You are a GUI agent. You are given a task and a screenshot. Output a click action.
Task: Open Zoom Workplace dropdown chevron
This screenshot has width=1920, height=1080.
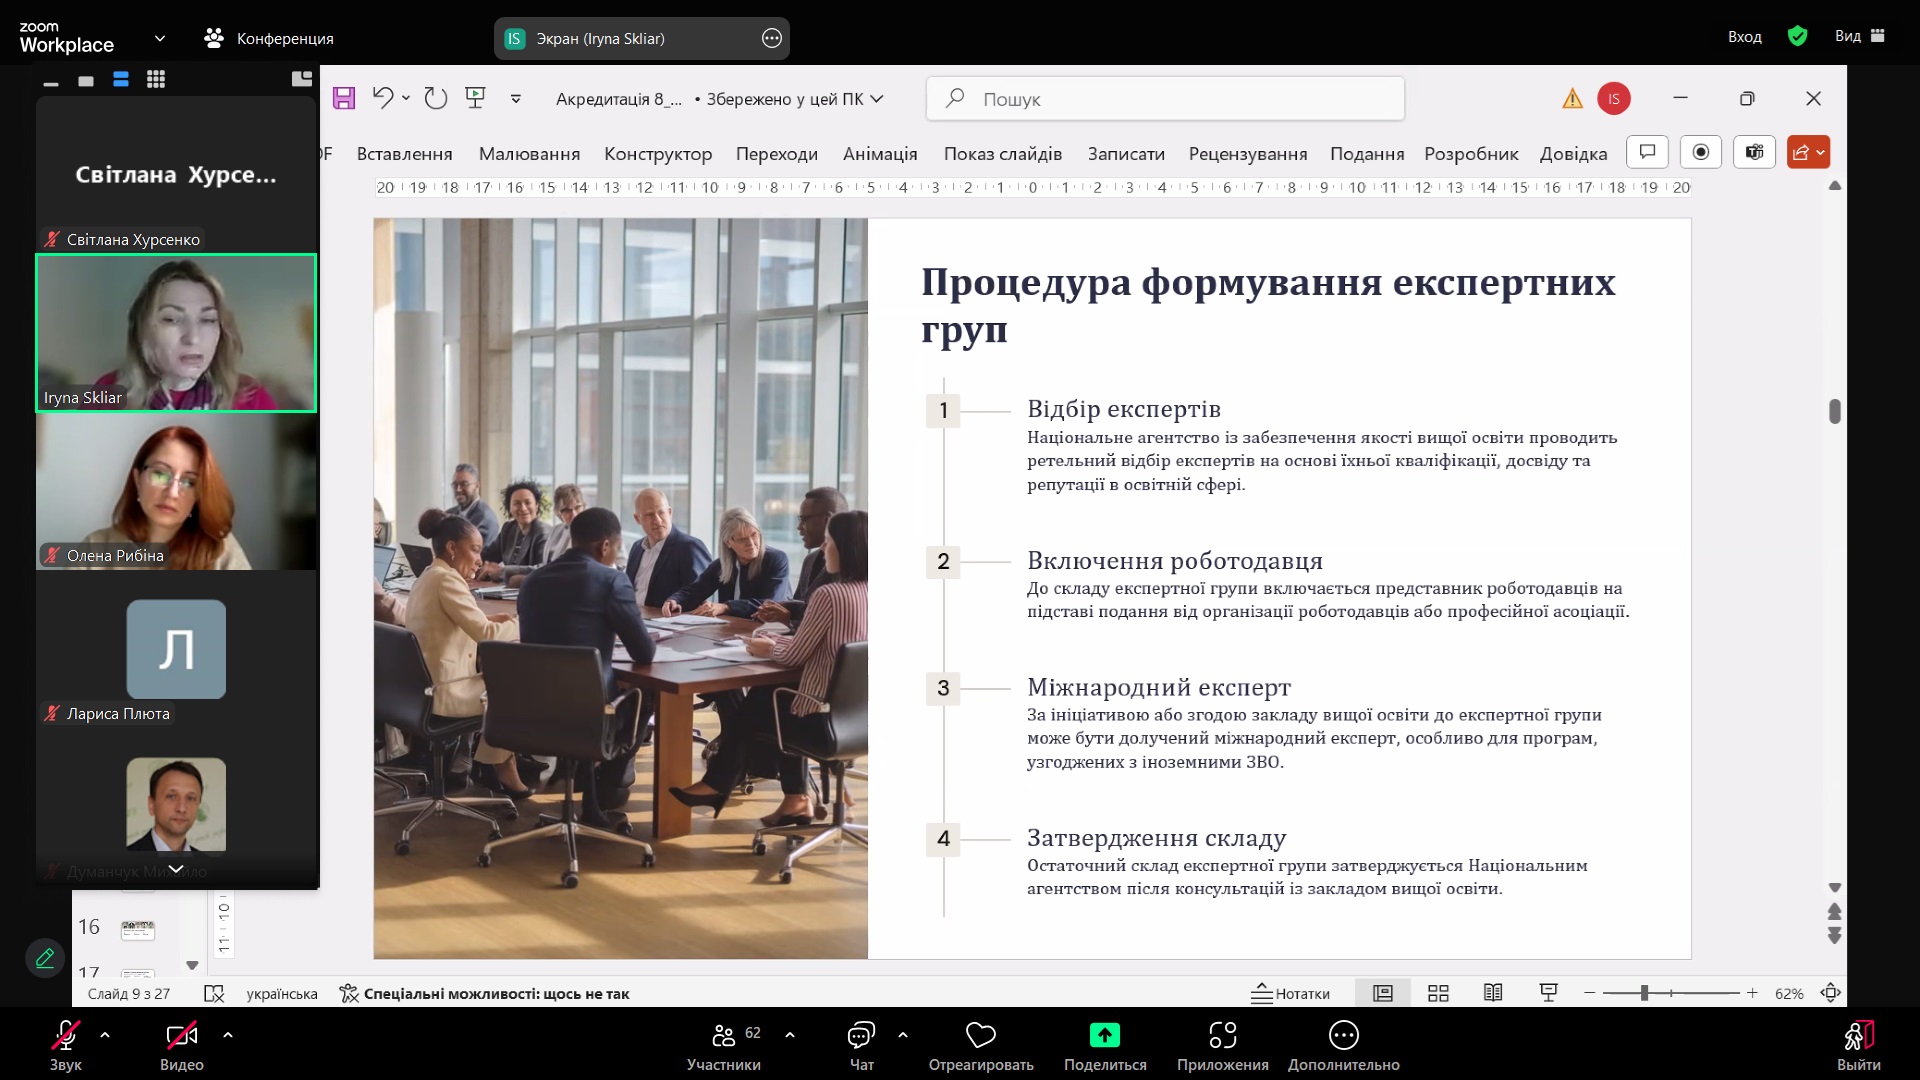point(159,38)
